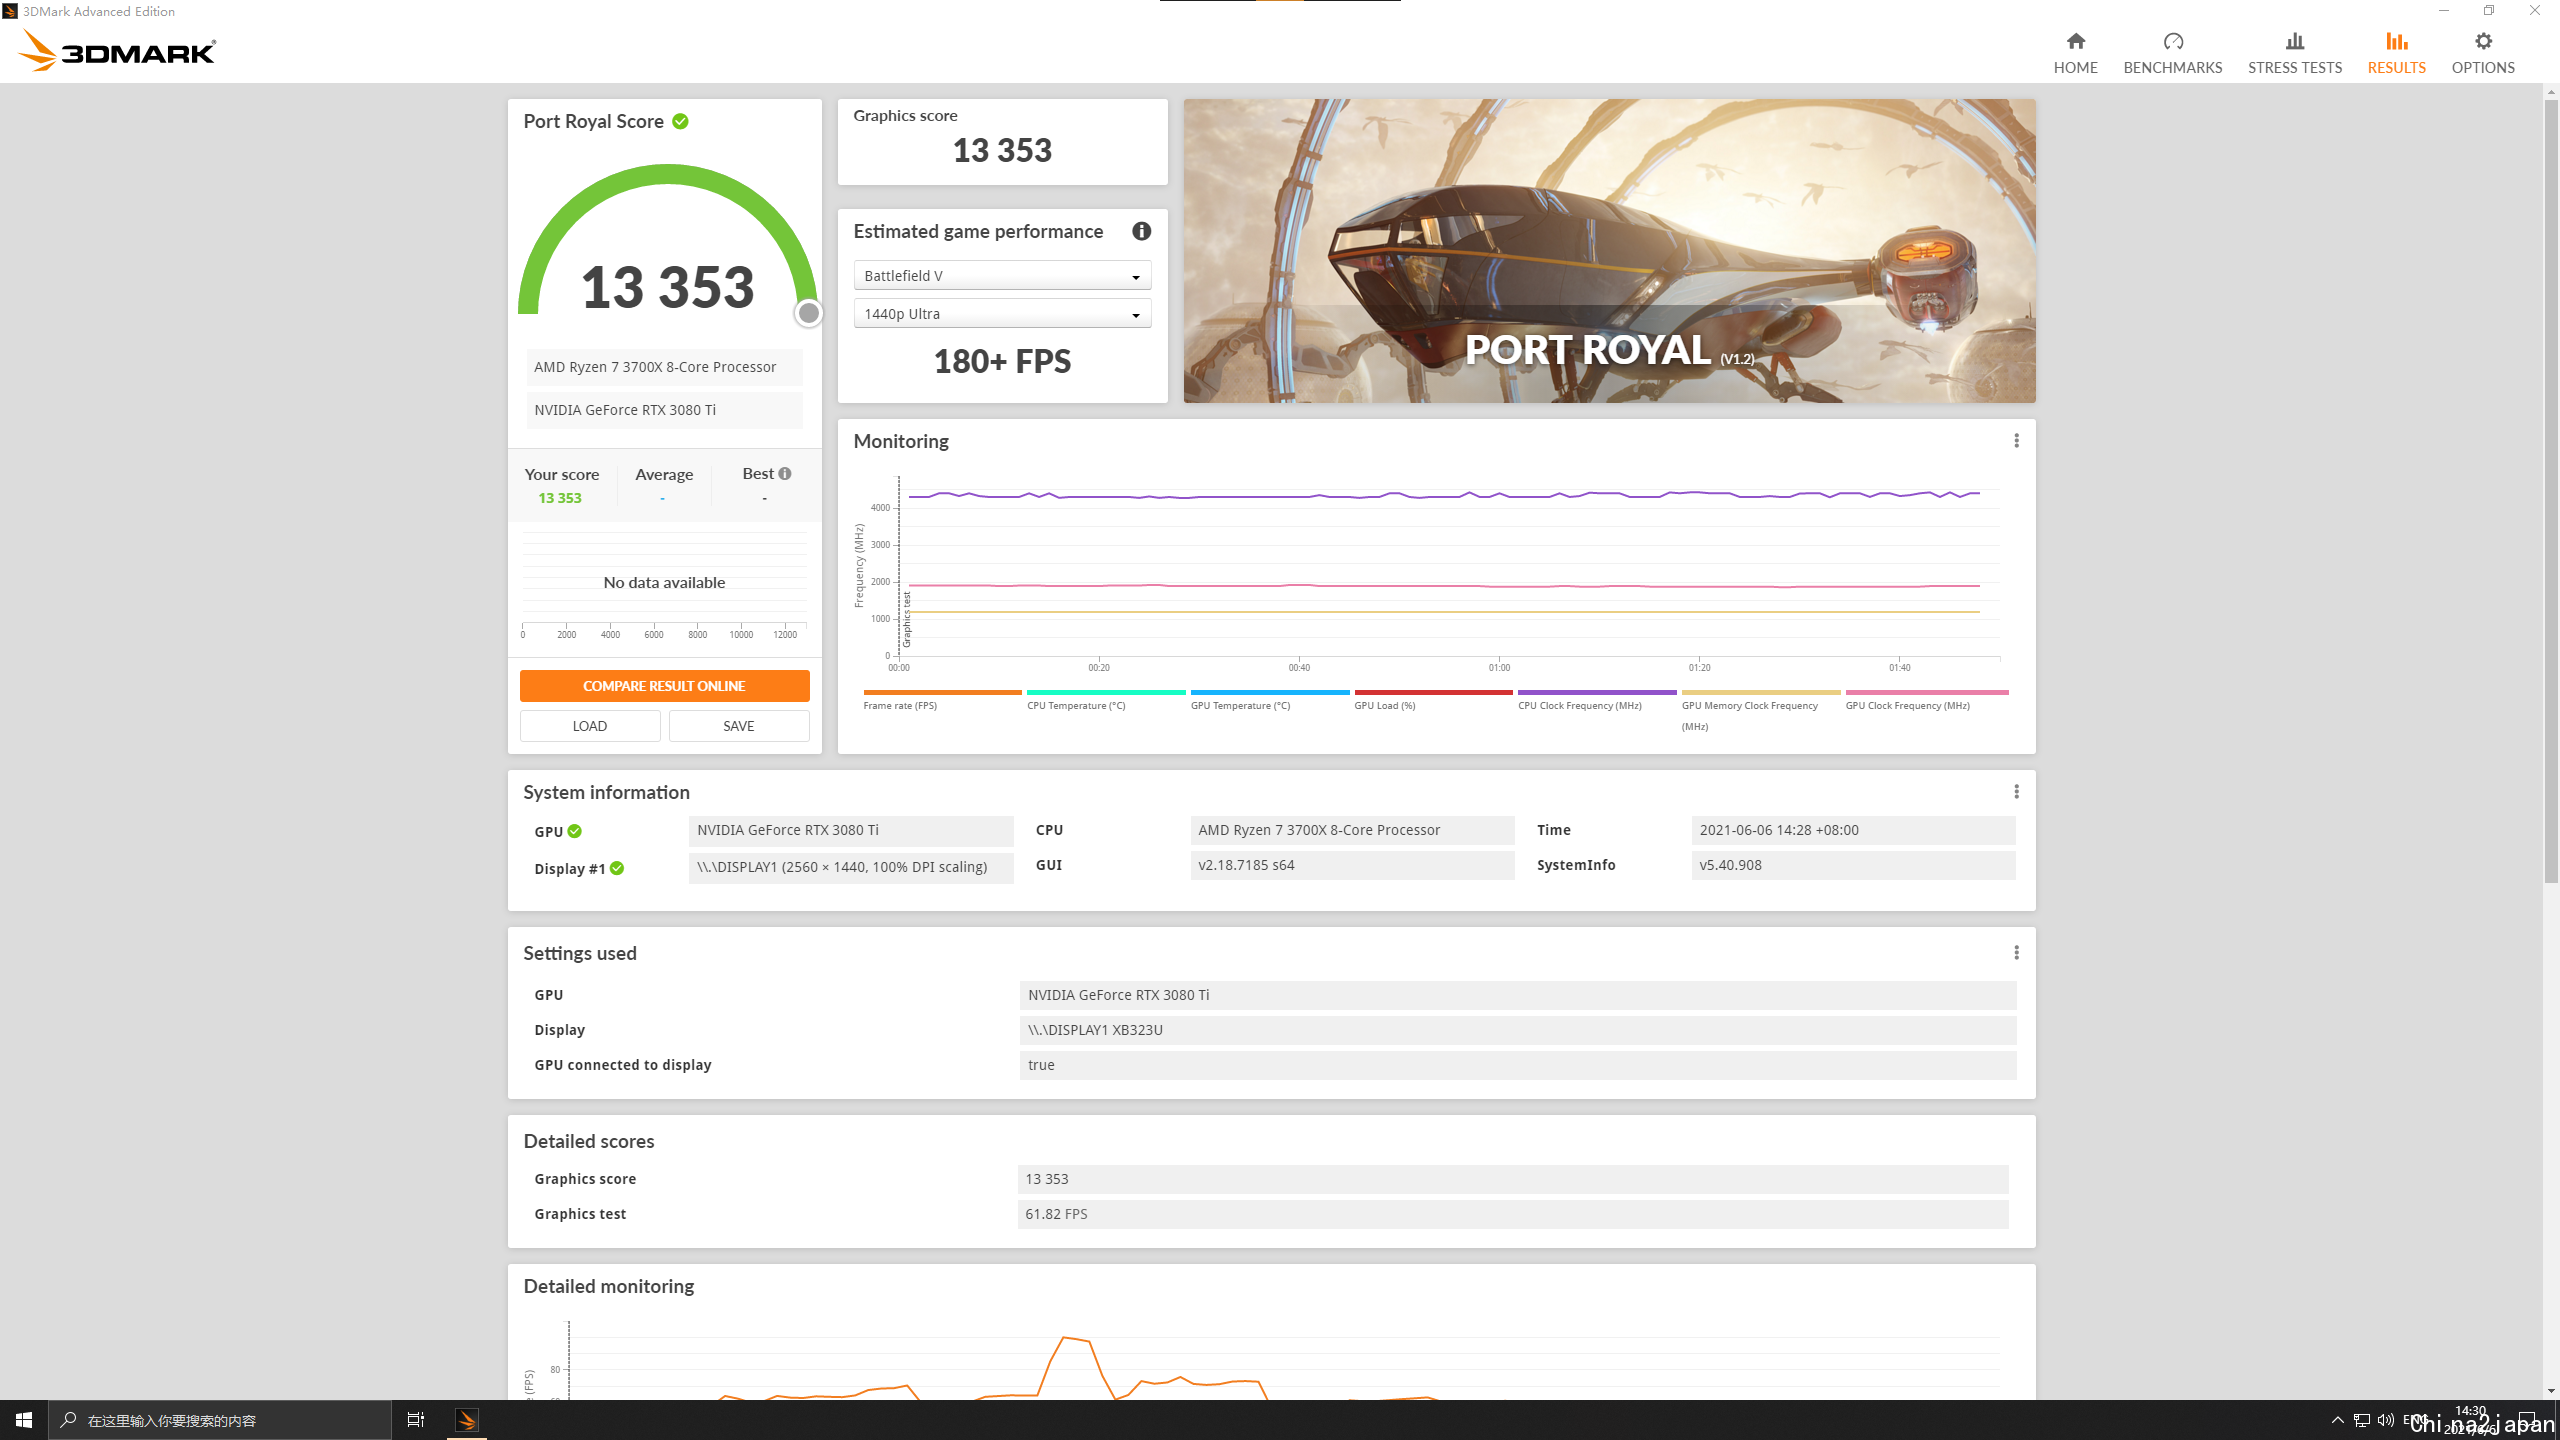Image resolution: width=2560 pixels, height=1440 pixels.
Task: Toggle GPU Clock Frequency legend item
Action: coord(1926,700)
